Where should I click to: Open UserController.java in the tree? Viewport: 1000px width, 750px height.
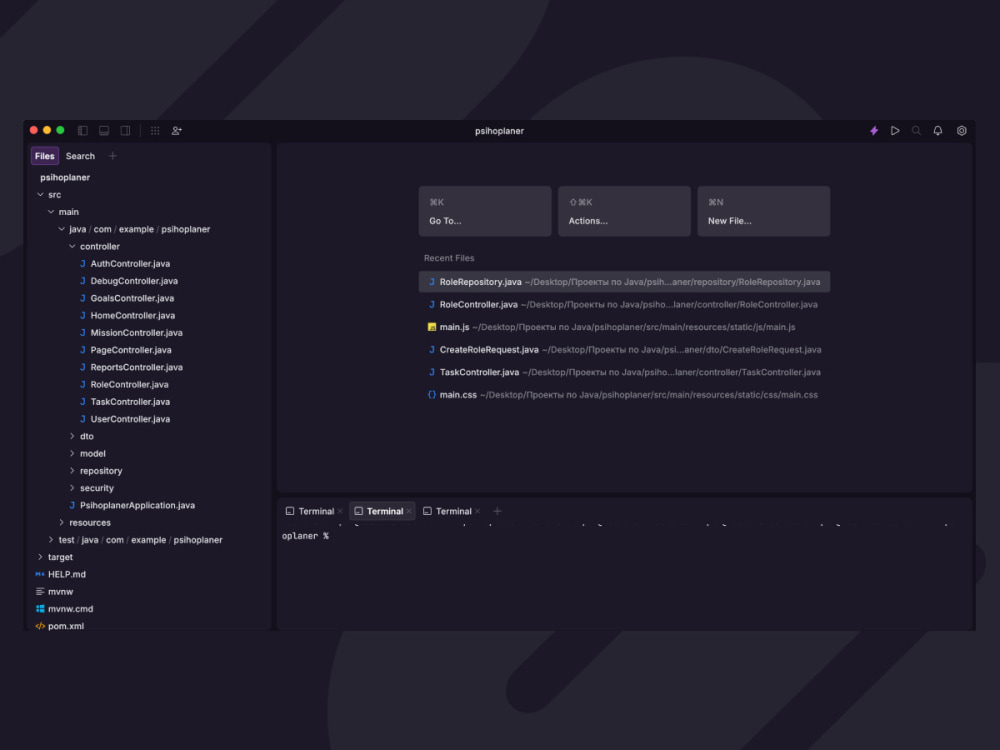click(x=130, y=418)
